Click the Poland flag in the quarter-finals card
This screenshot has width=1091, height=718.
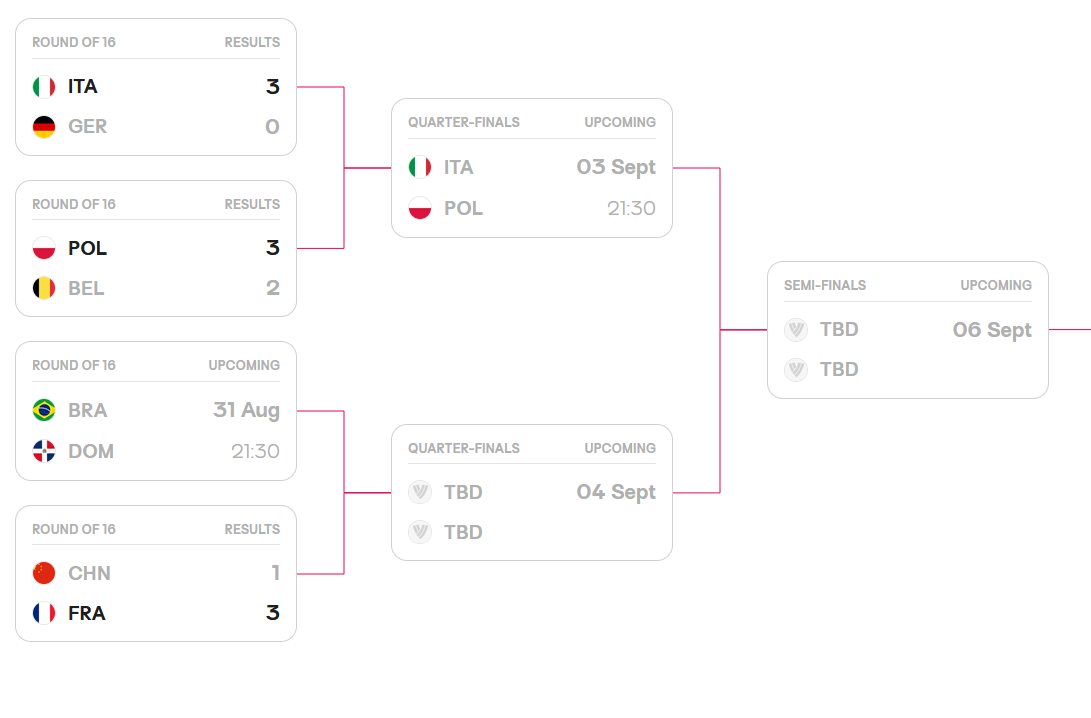tap(420, 208)
